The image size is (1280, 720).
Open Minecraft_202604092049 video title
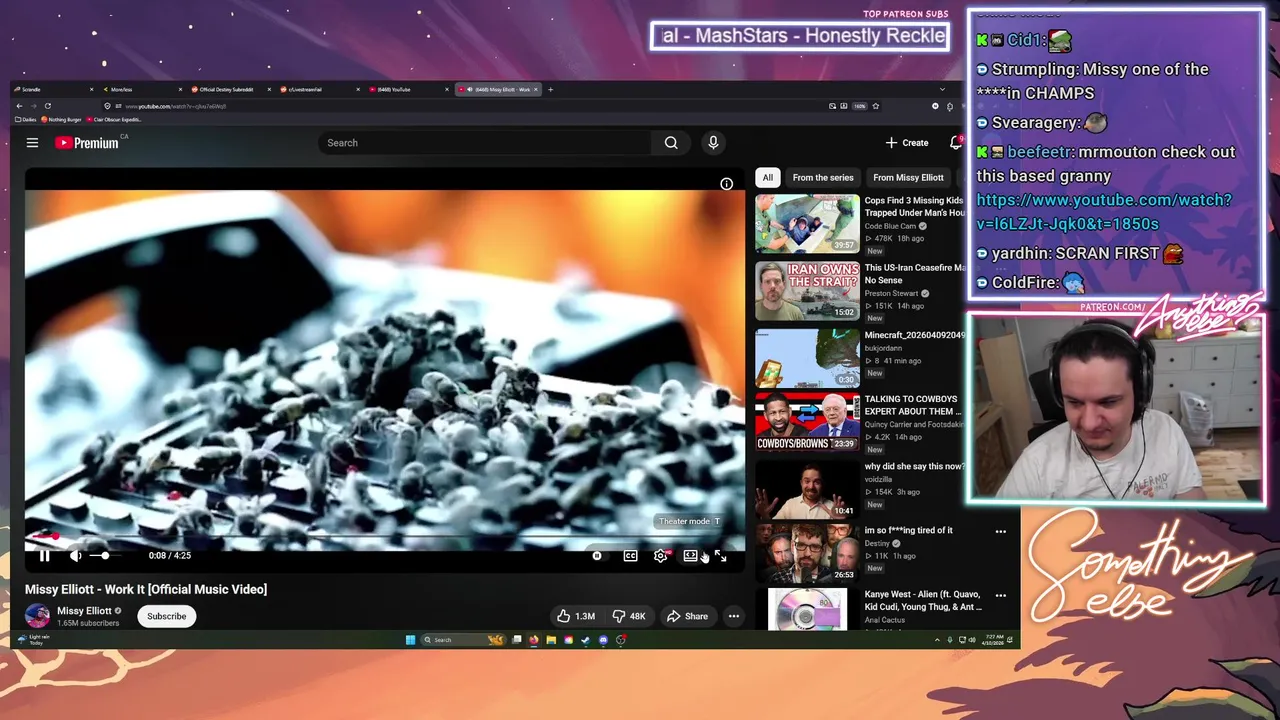[915, 335]
